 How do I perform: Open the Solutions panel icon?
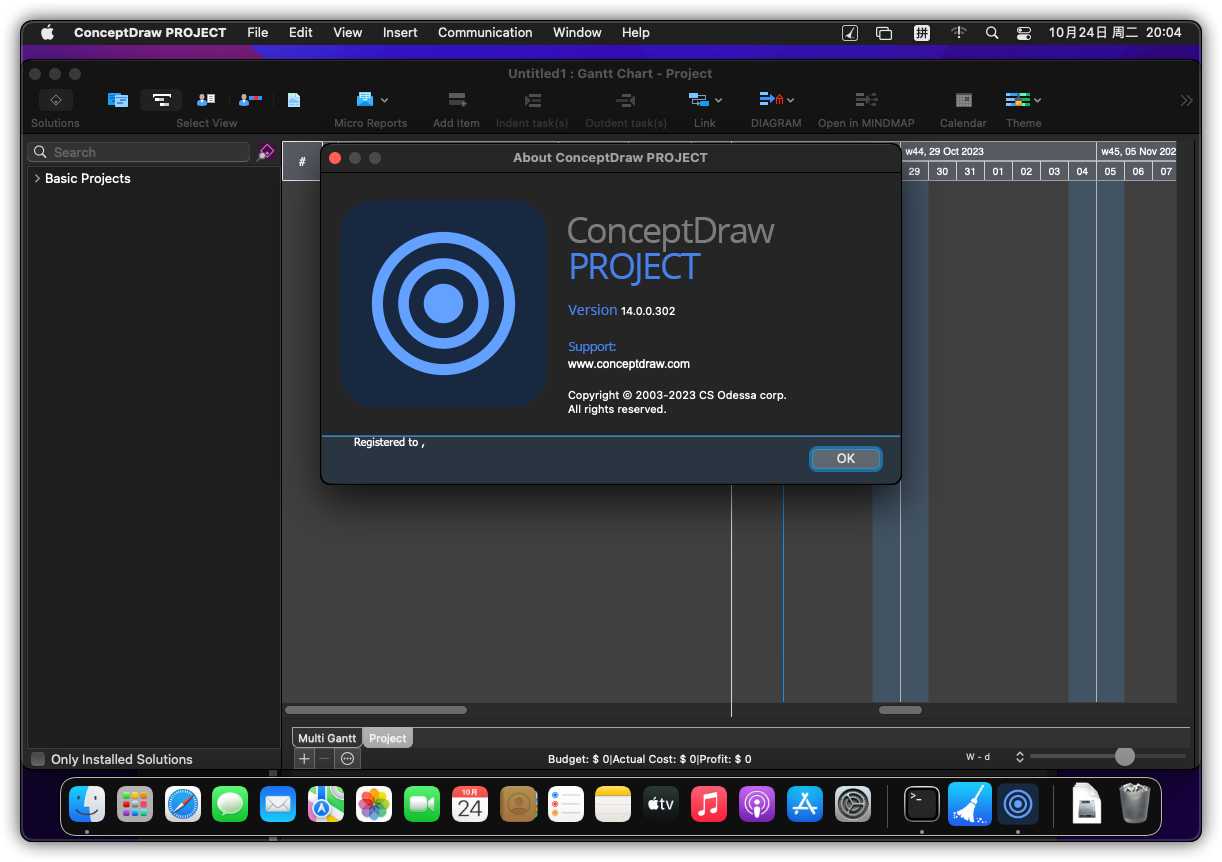coord(56,100)
